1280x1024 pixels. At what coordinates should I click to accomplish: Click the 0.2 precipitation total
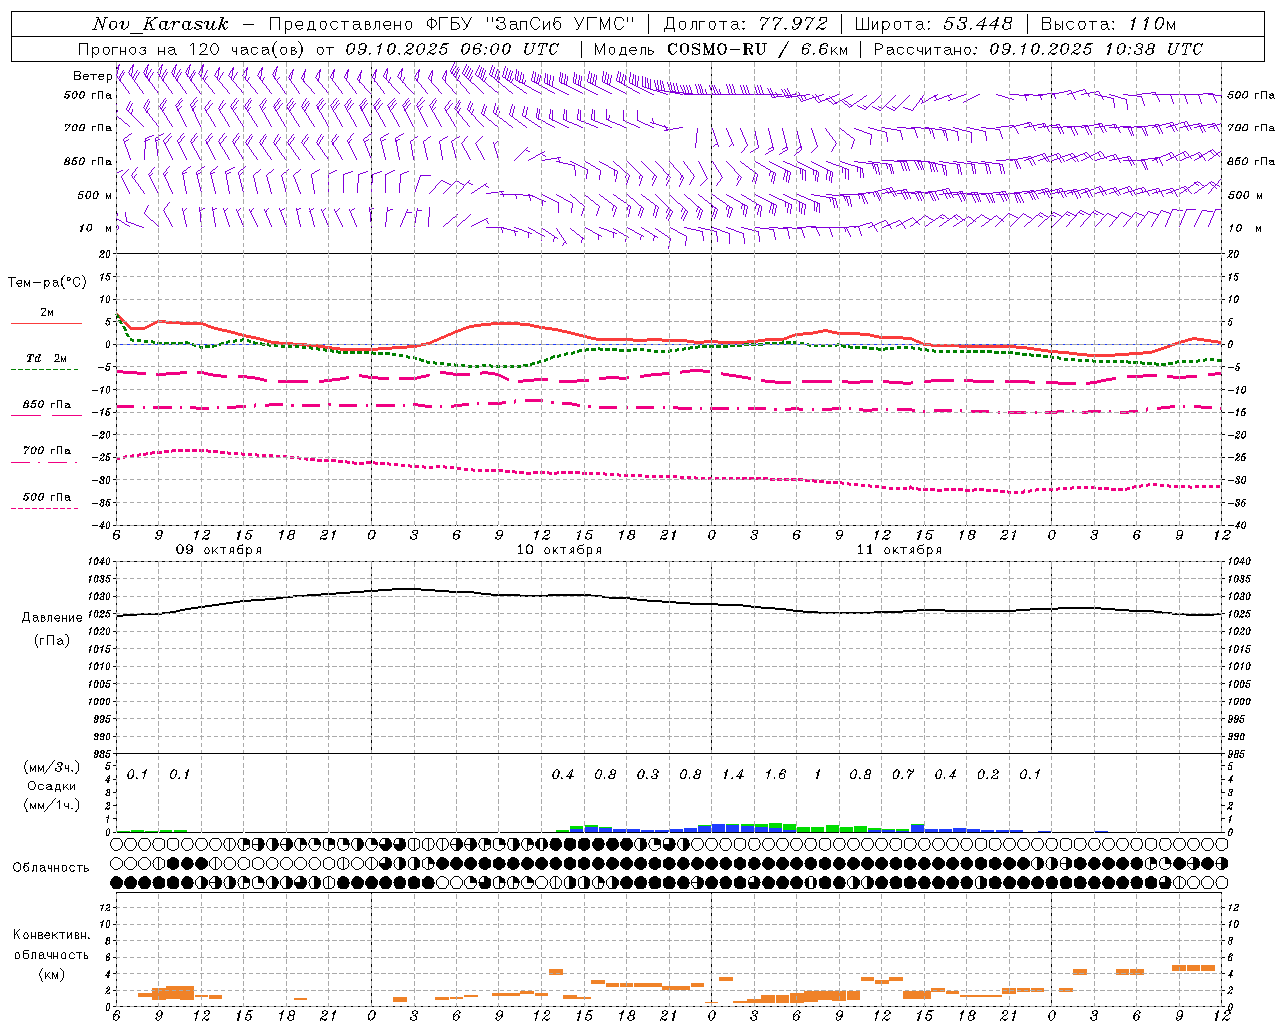988,774
